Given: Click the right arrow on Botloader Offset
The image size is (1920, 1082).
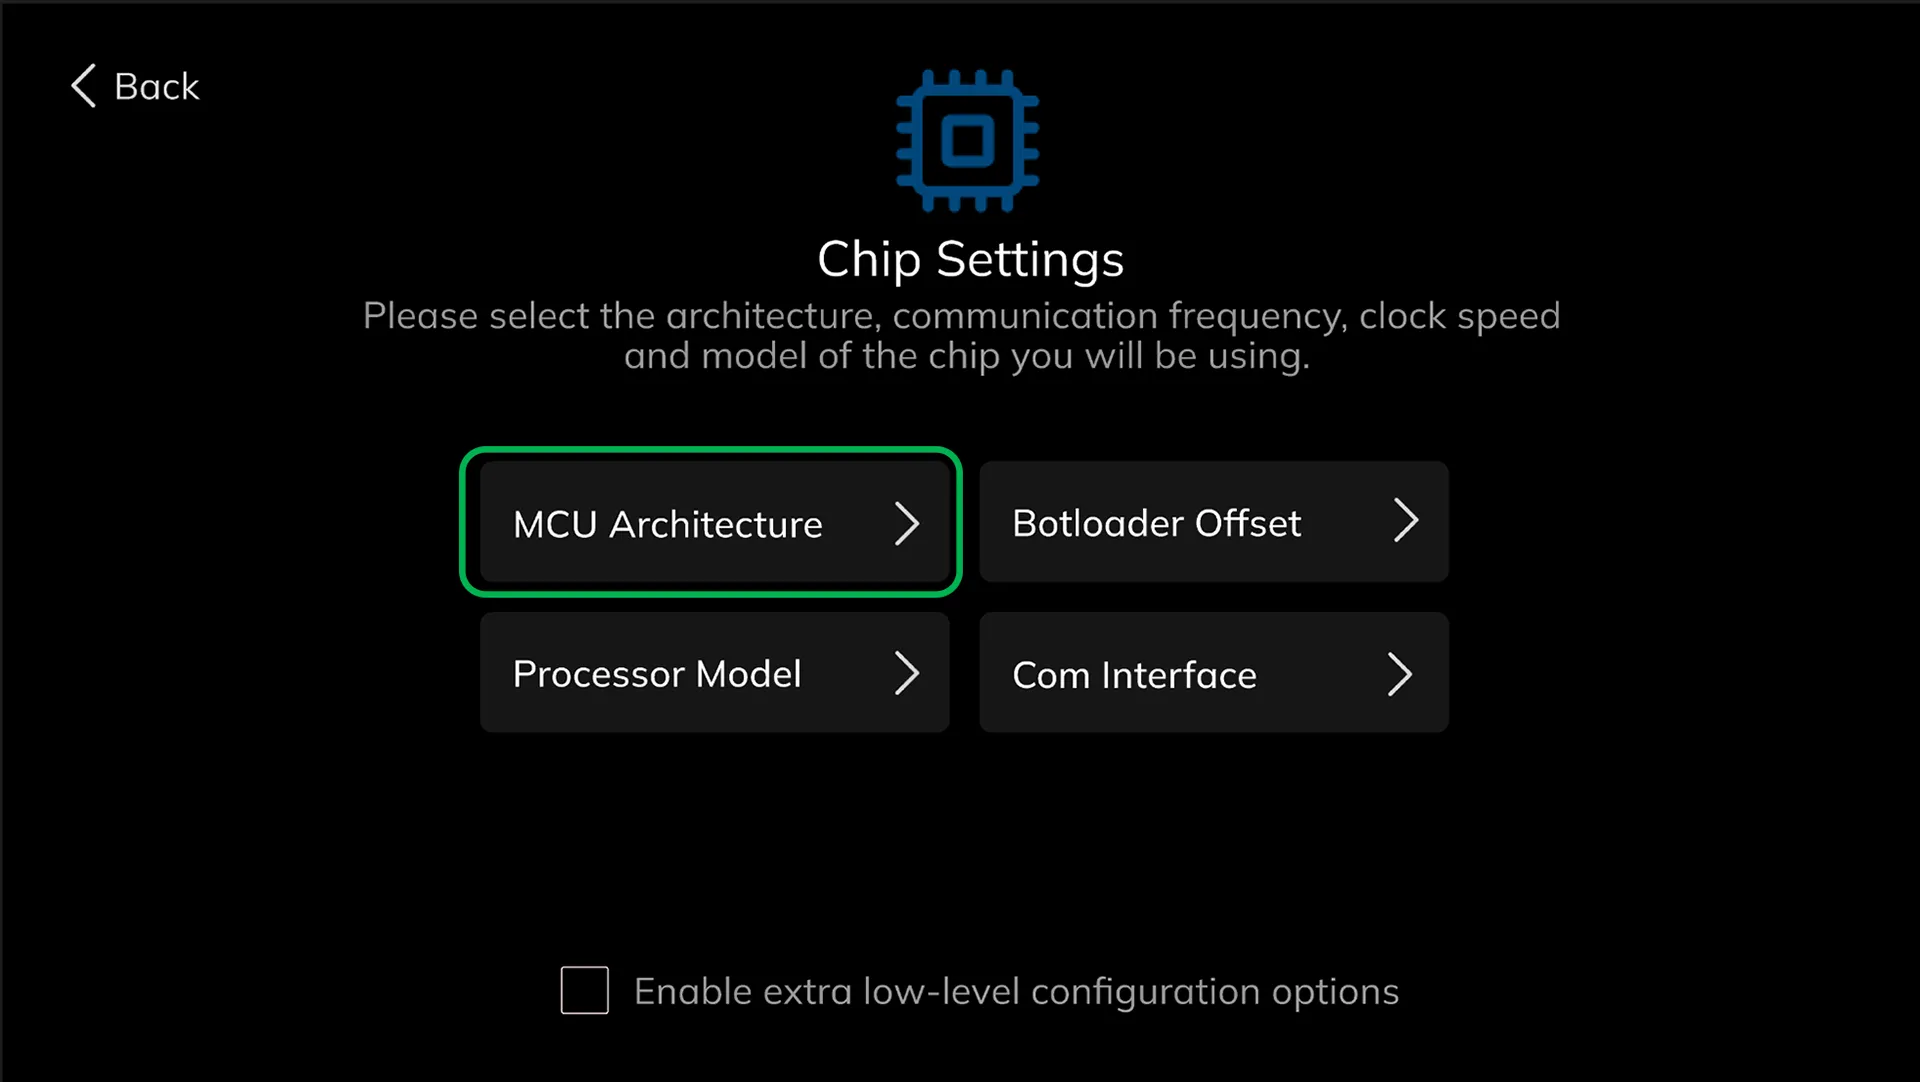Looking at the screenshot, I should 1406,521.
